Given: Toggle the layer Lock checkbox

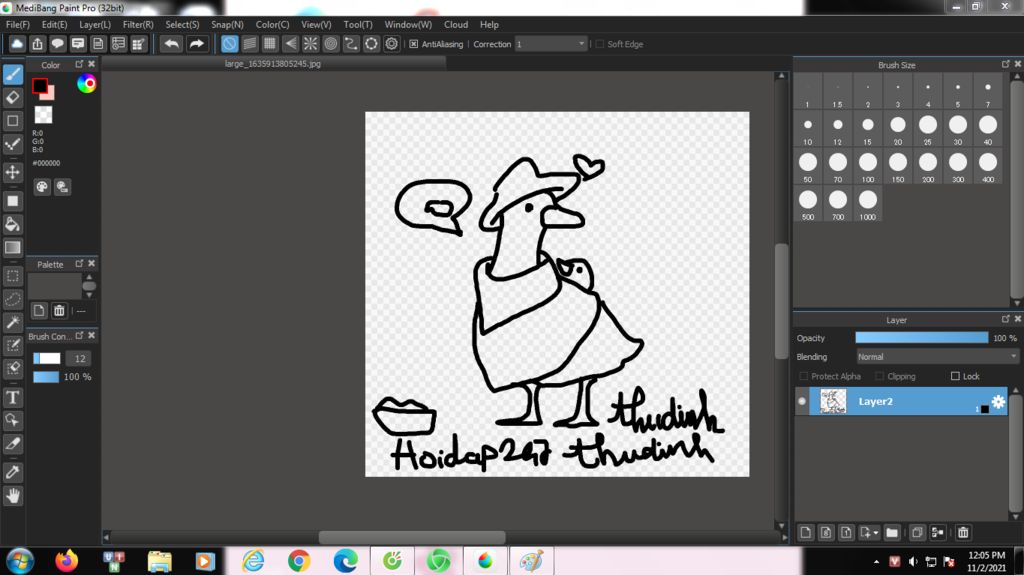Looking at the screenshot, I should pos(955,376).
